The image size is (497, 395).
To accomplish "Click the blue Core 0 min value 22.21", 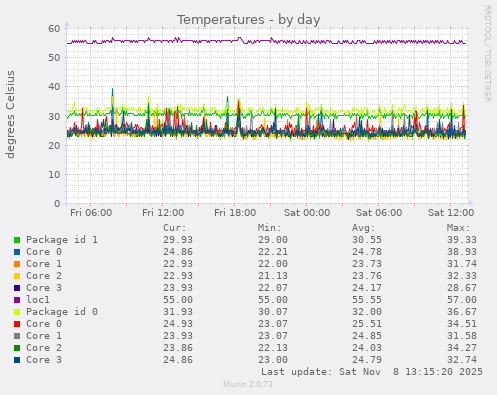I will click(273, 252).
